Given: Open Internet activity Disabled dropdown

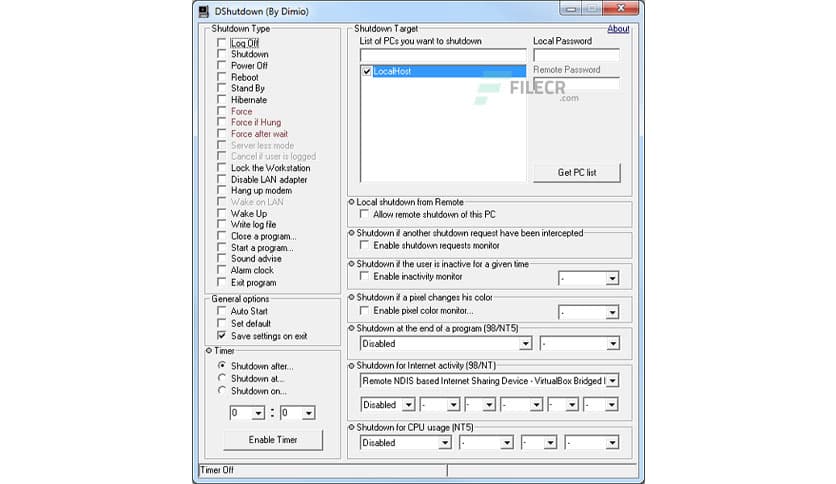Looking at the screenshot, I should [x=408, y=405].
